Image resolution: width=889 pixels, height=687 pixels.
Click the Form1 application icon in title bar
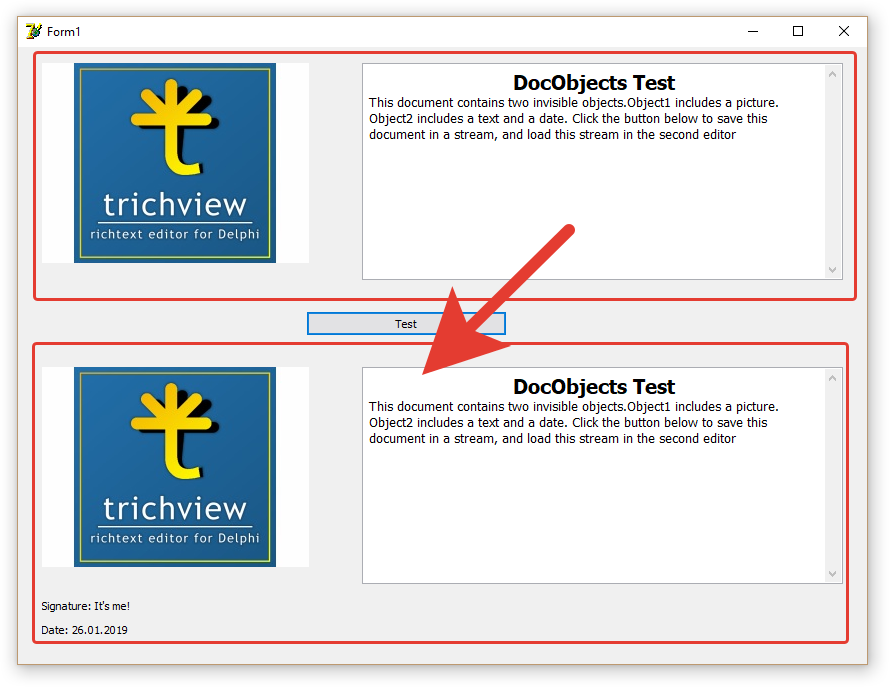pyautogui.click(x=34, y=31)
